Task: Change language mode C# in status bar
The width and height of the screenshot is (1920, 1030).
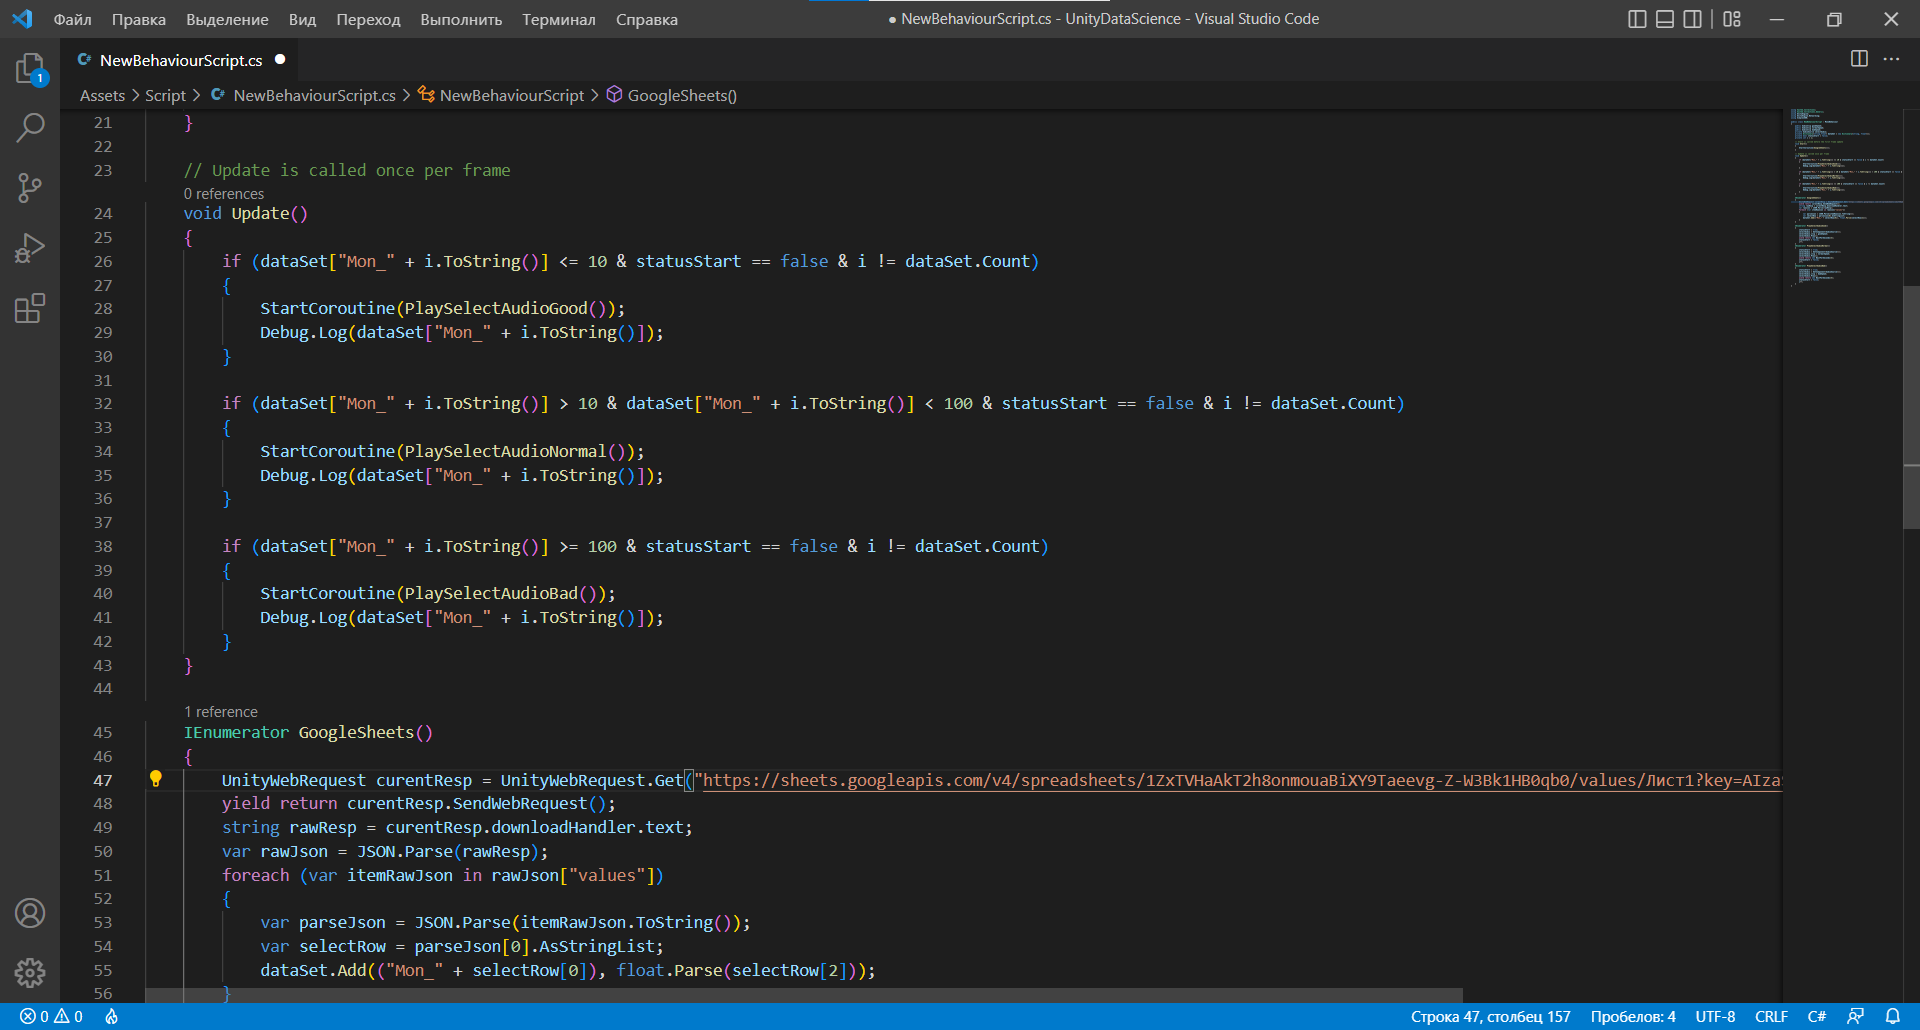Action: point(1817,1016)
